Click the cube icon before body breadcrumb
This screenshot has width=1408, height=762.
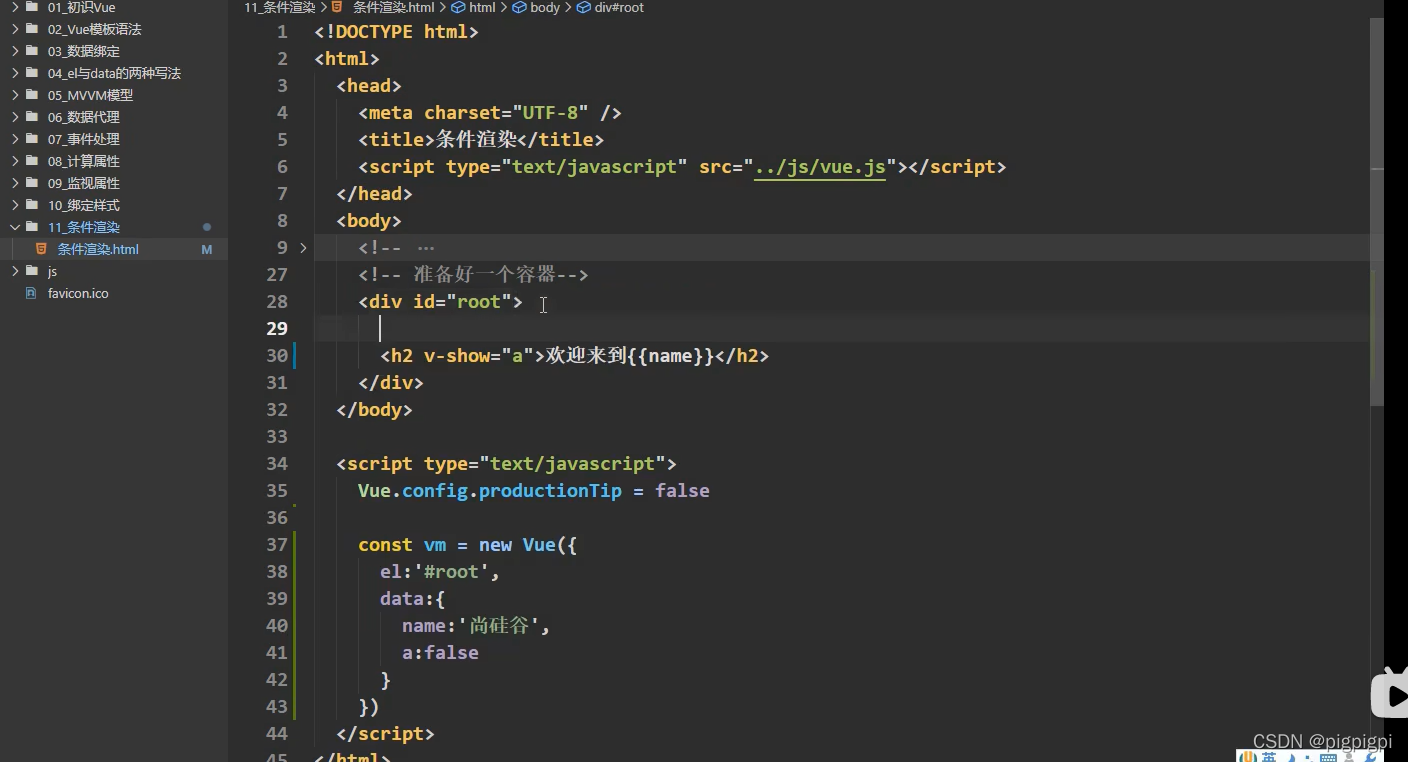pos(519,7)
